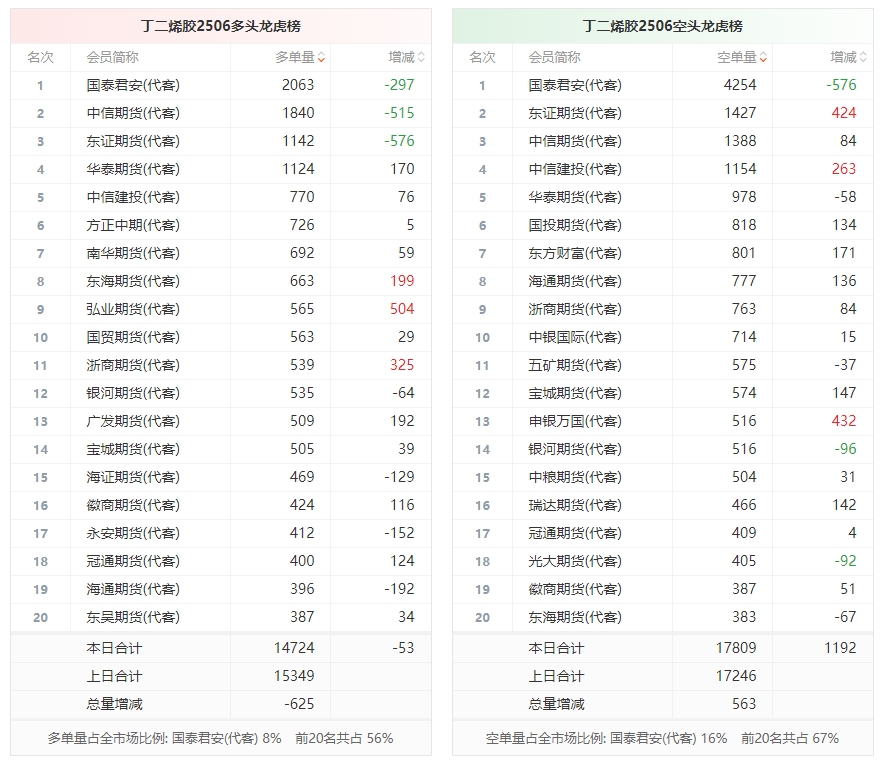Click 中信建投(代客) in short table rank 4
The height and width of the screenshot is (765, 885).
pyautogui.click(x=575, y=169)
